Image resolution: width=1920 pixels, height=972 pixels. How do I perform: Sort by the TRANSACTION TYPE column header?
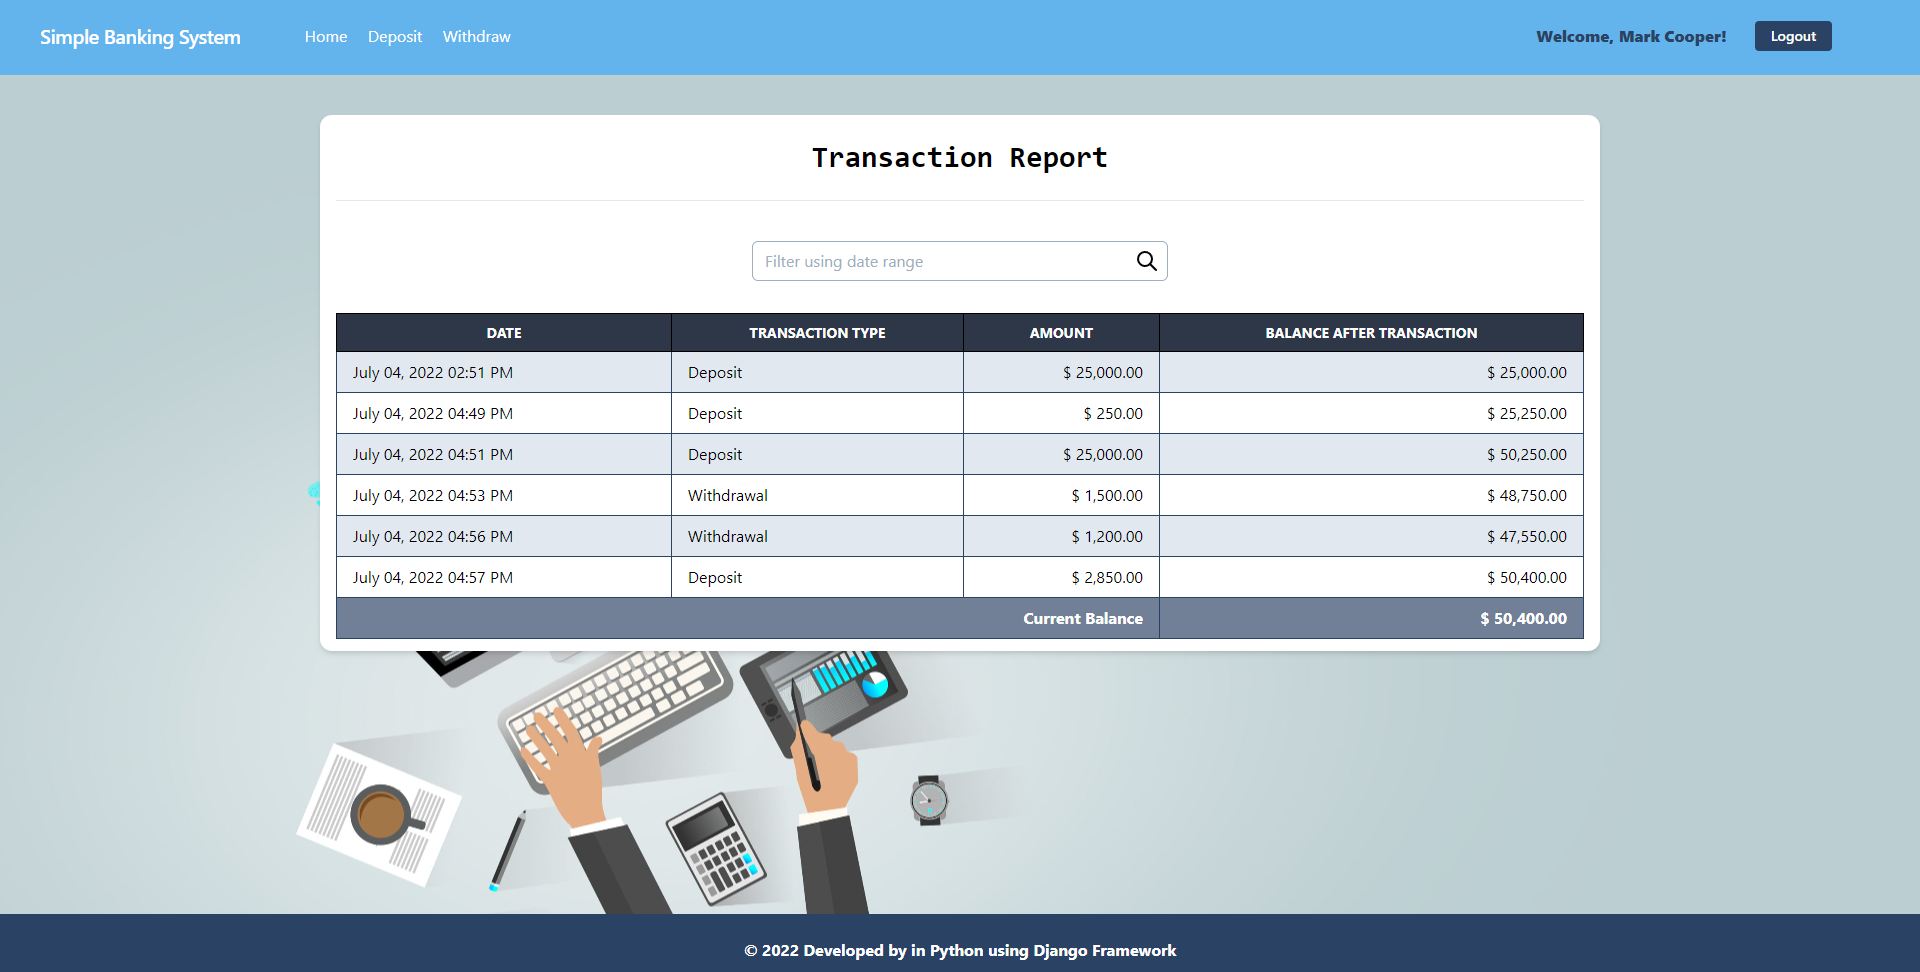point(816,332)
